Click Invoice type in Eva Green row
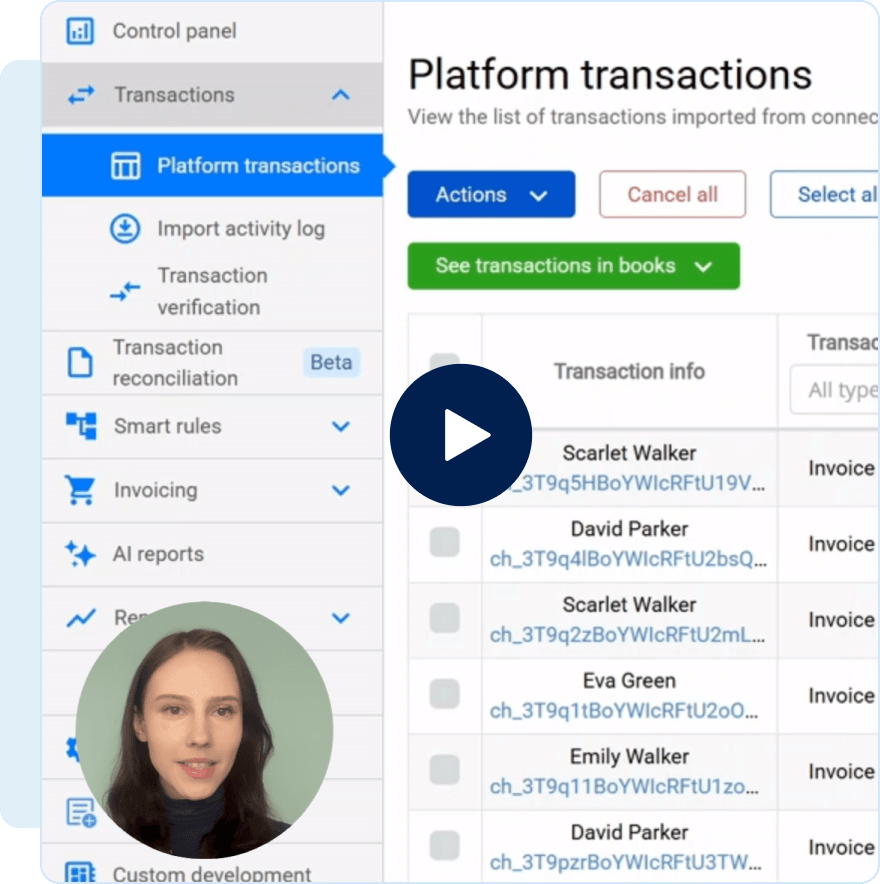 [841, 696]
